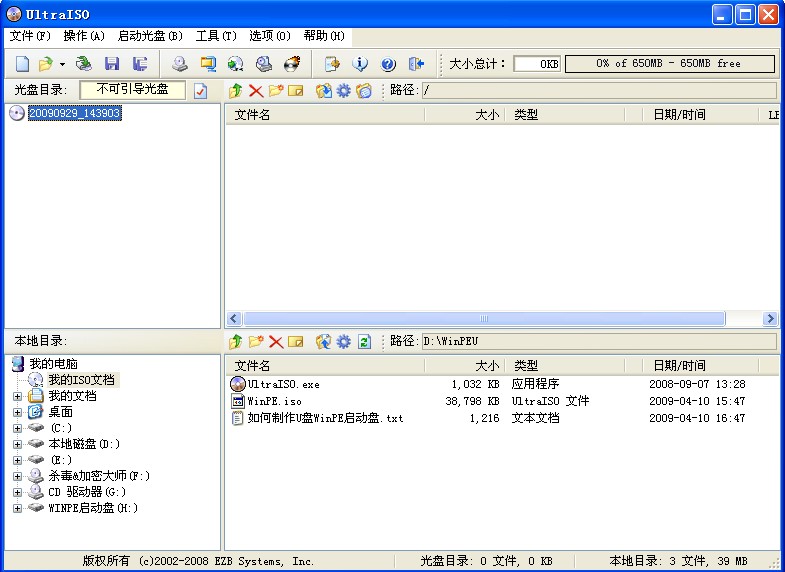
Task: Click the up-folder icon in local toolbar
Action: coord(236,342)
